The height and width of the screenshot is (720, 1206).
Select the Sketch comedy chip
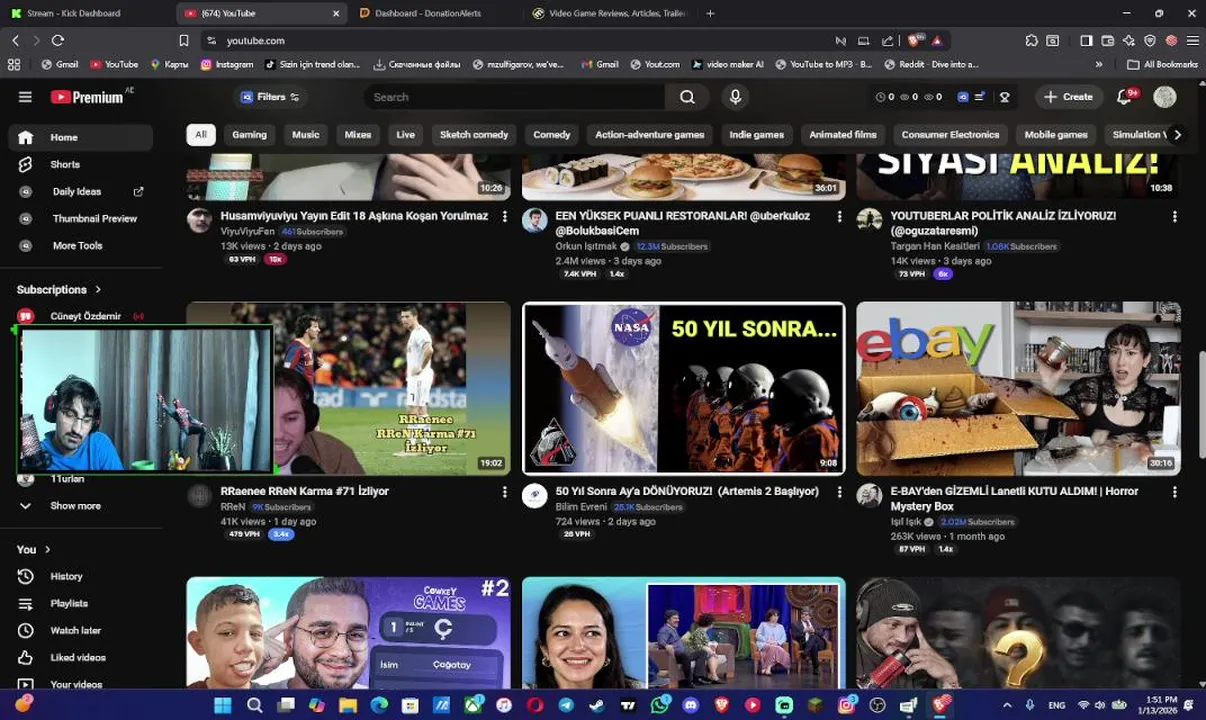click(x=474, y=135)
